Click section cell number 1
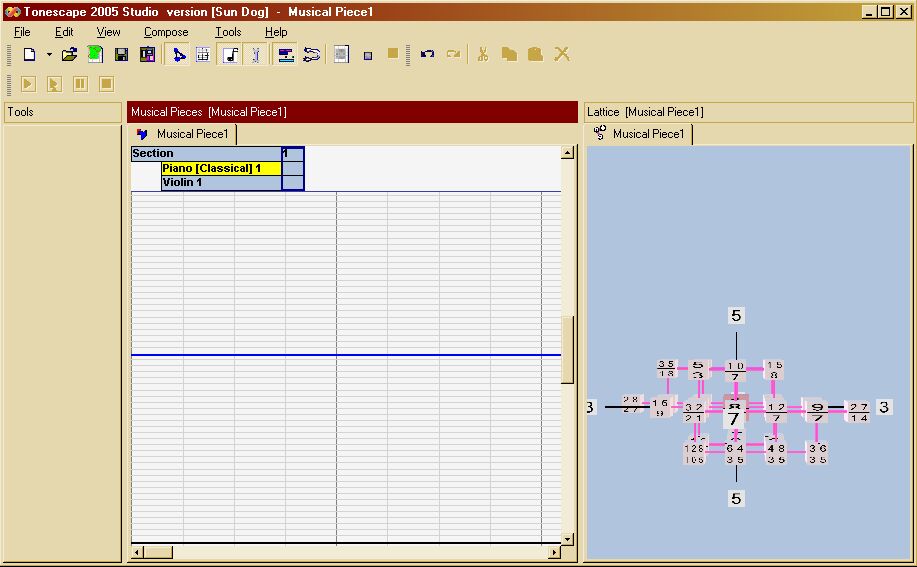 pyautogui.click(x=293, y=153)
